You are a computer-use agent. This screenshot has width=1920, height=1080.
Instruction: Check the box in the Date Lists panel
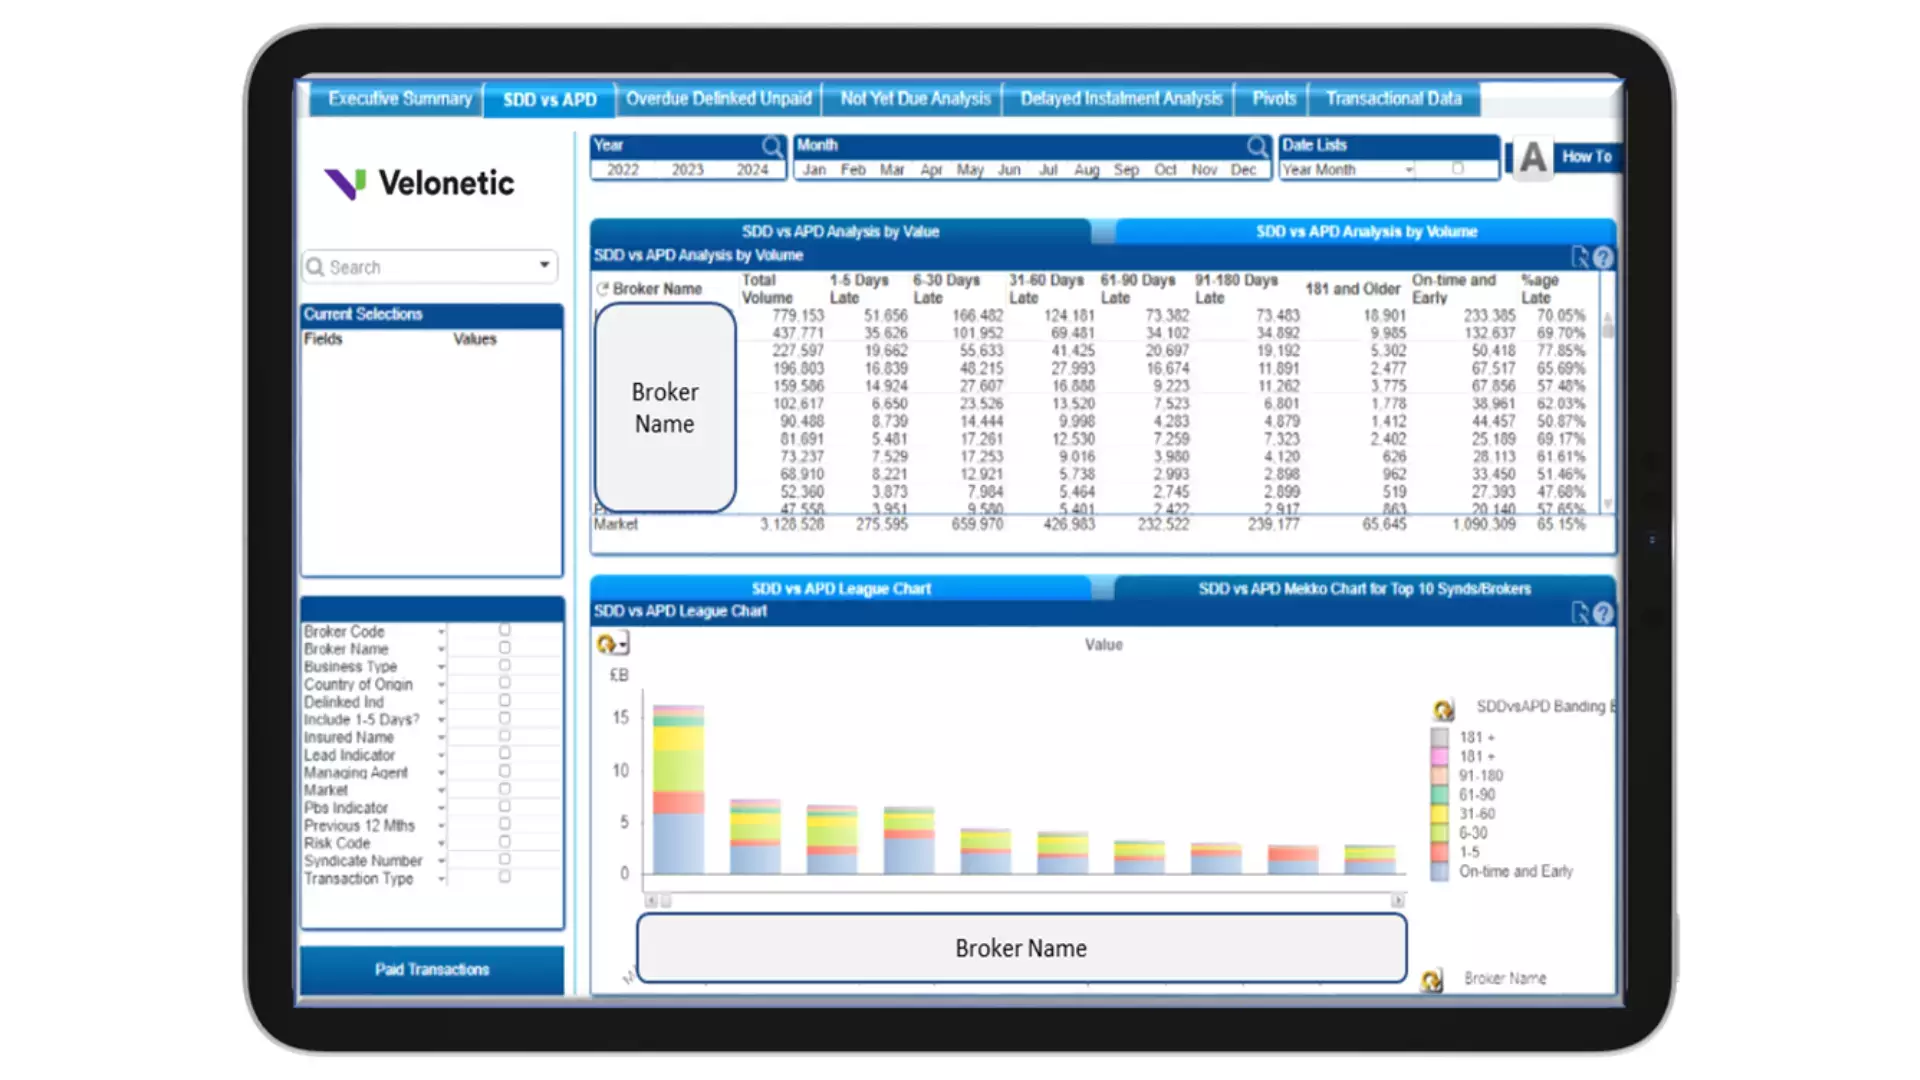click(x=1457, y=169)
